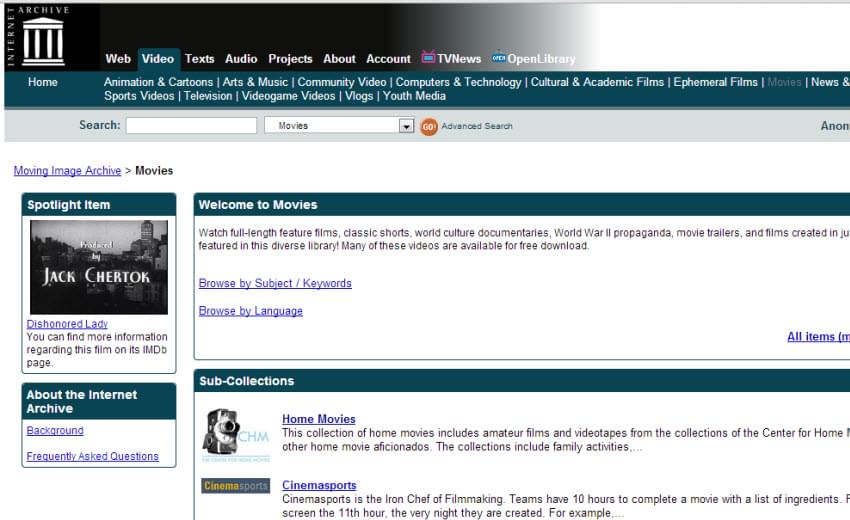Click the OpenLibrary icon
The height and width of the screenshot is (520, 850).
click(x=499, y=57)
